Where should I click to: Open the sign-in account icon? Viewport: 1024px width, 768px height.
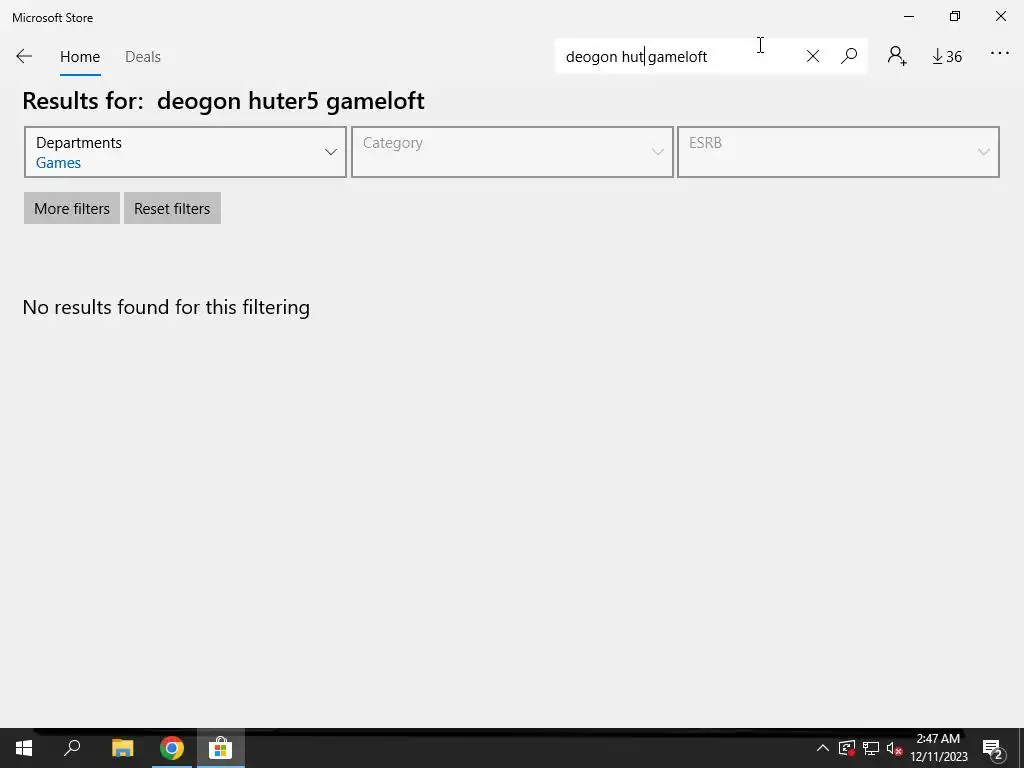[897, 56]
